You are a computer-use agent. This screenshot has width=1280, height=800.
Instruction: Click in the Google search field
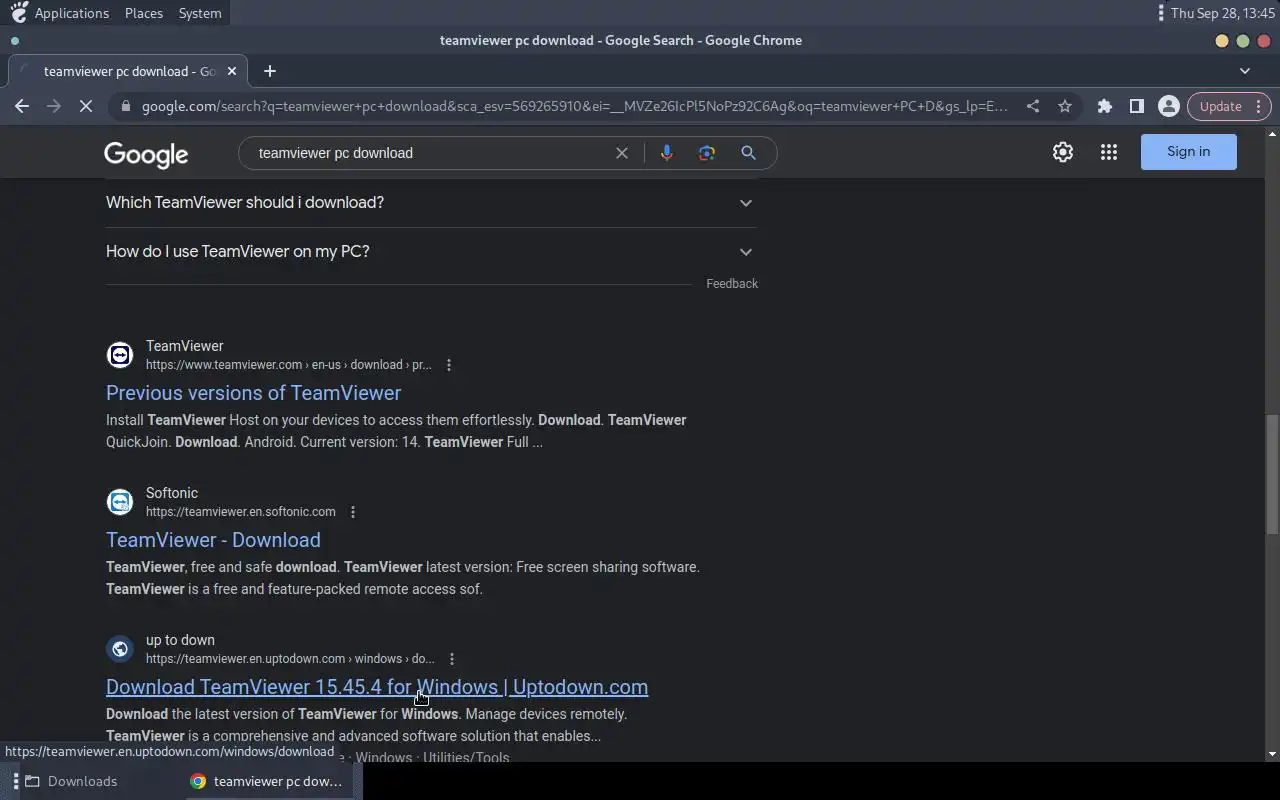[430, 153]
